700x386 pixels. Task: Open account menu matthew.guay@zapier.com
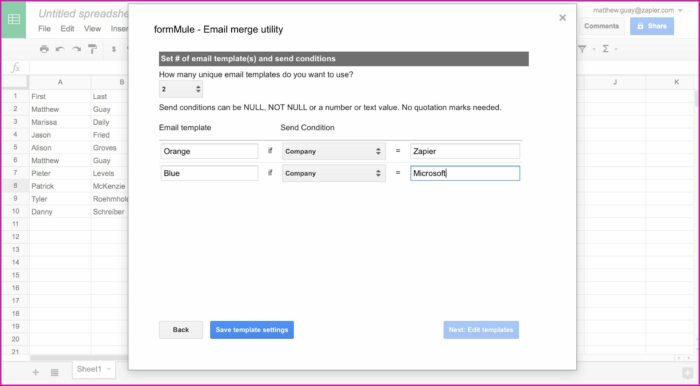[638, 10]
